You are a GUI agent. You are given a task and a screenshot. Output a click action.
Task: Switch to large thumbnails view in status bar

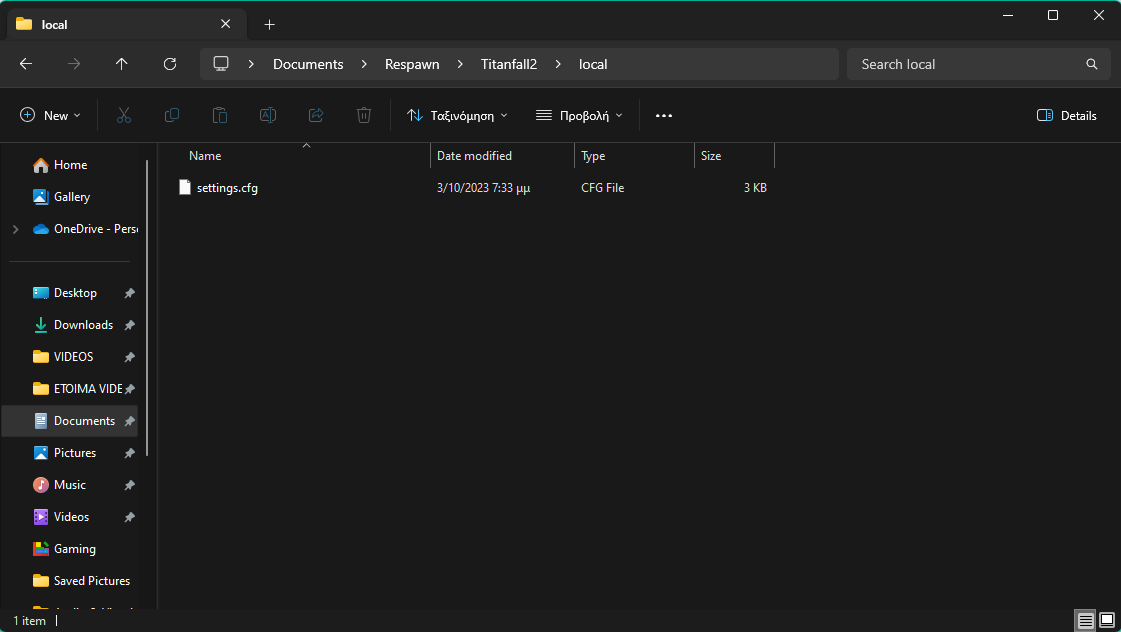pos(1107,621)
